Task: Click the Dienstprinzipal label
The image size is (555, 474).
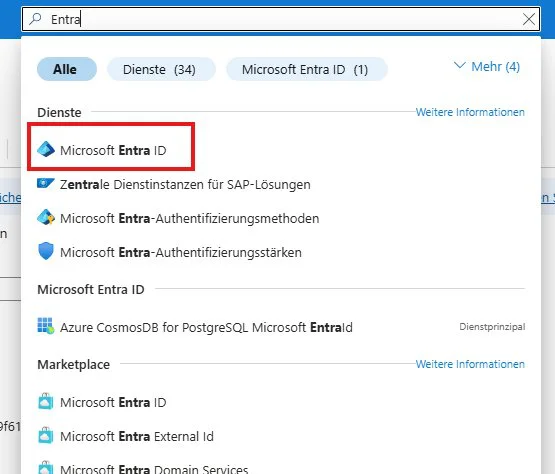Action: (492, 327)
